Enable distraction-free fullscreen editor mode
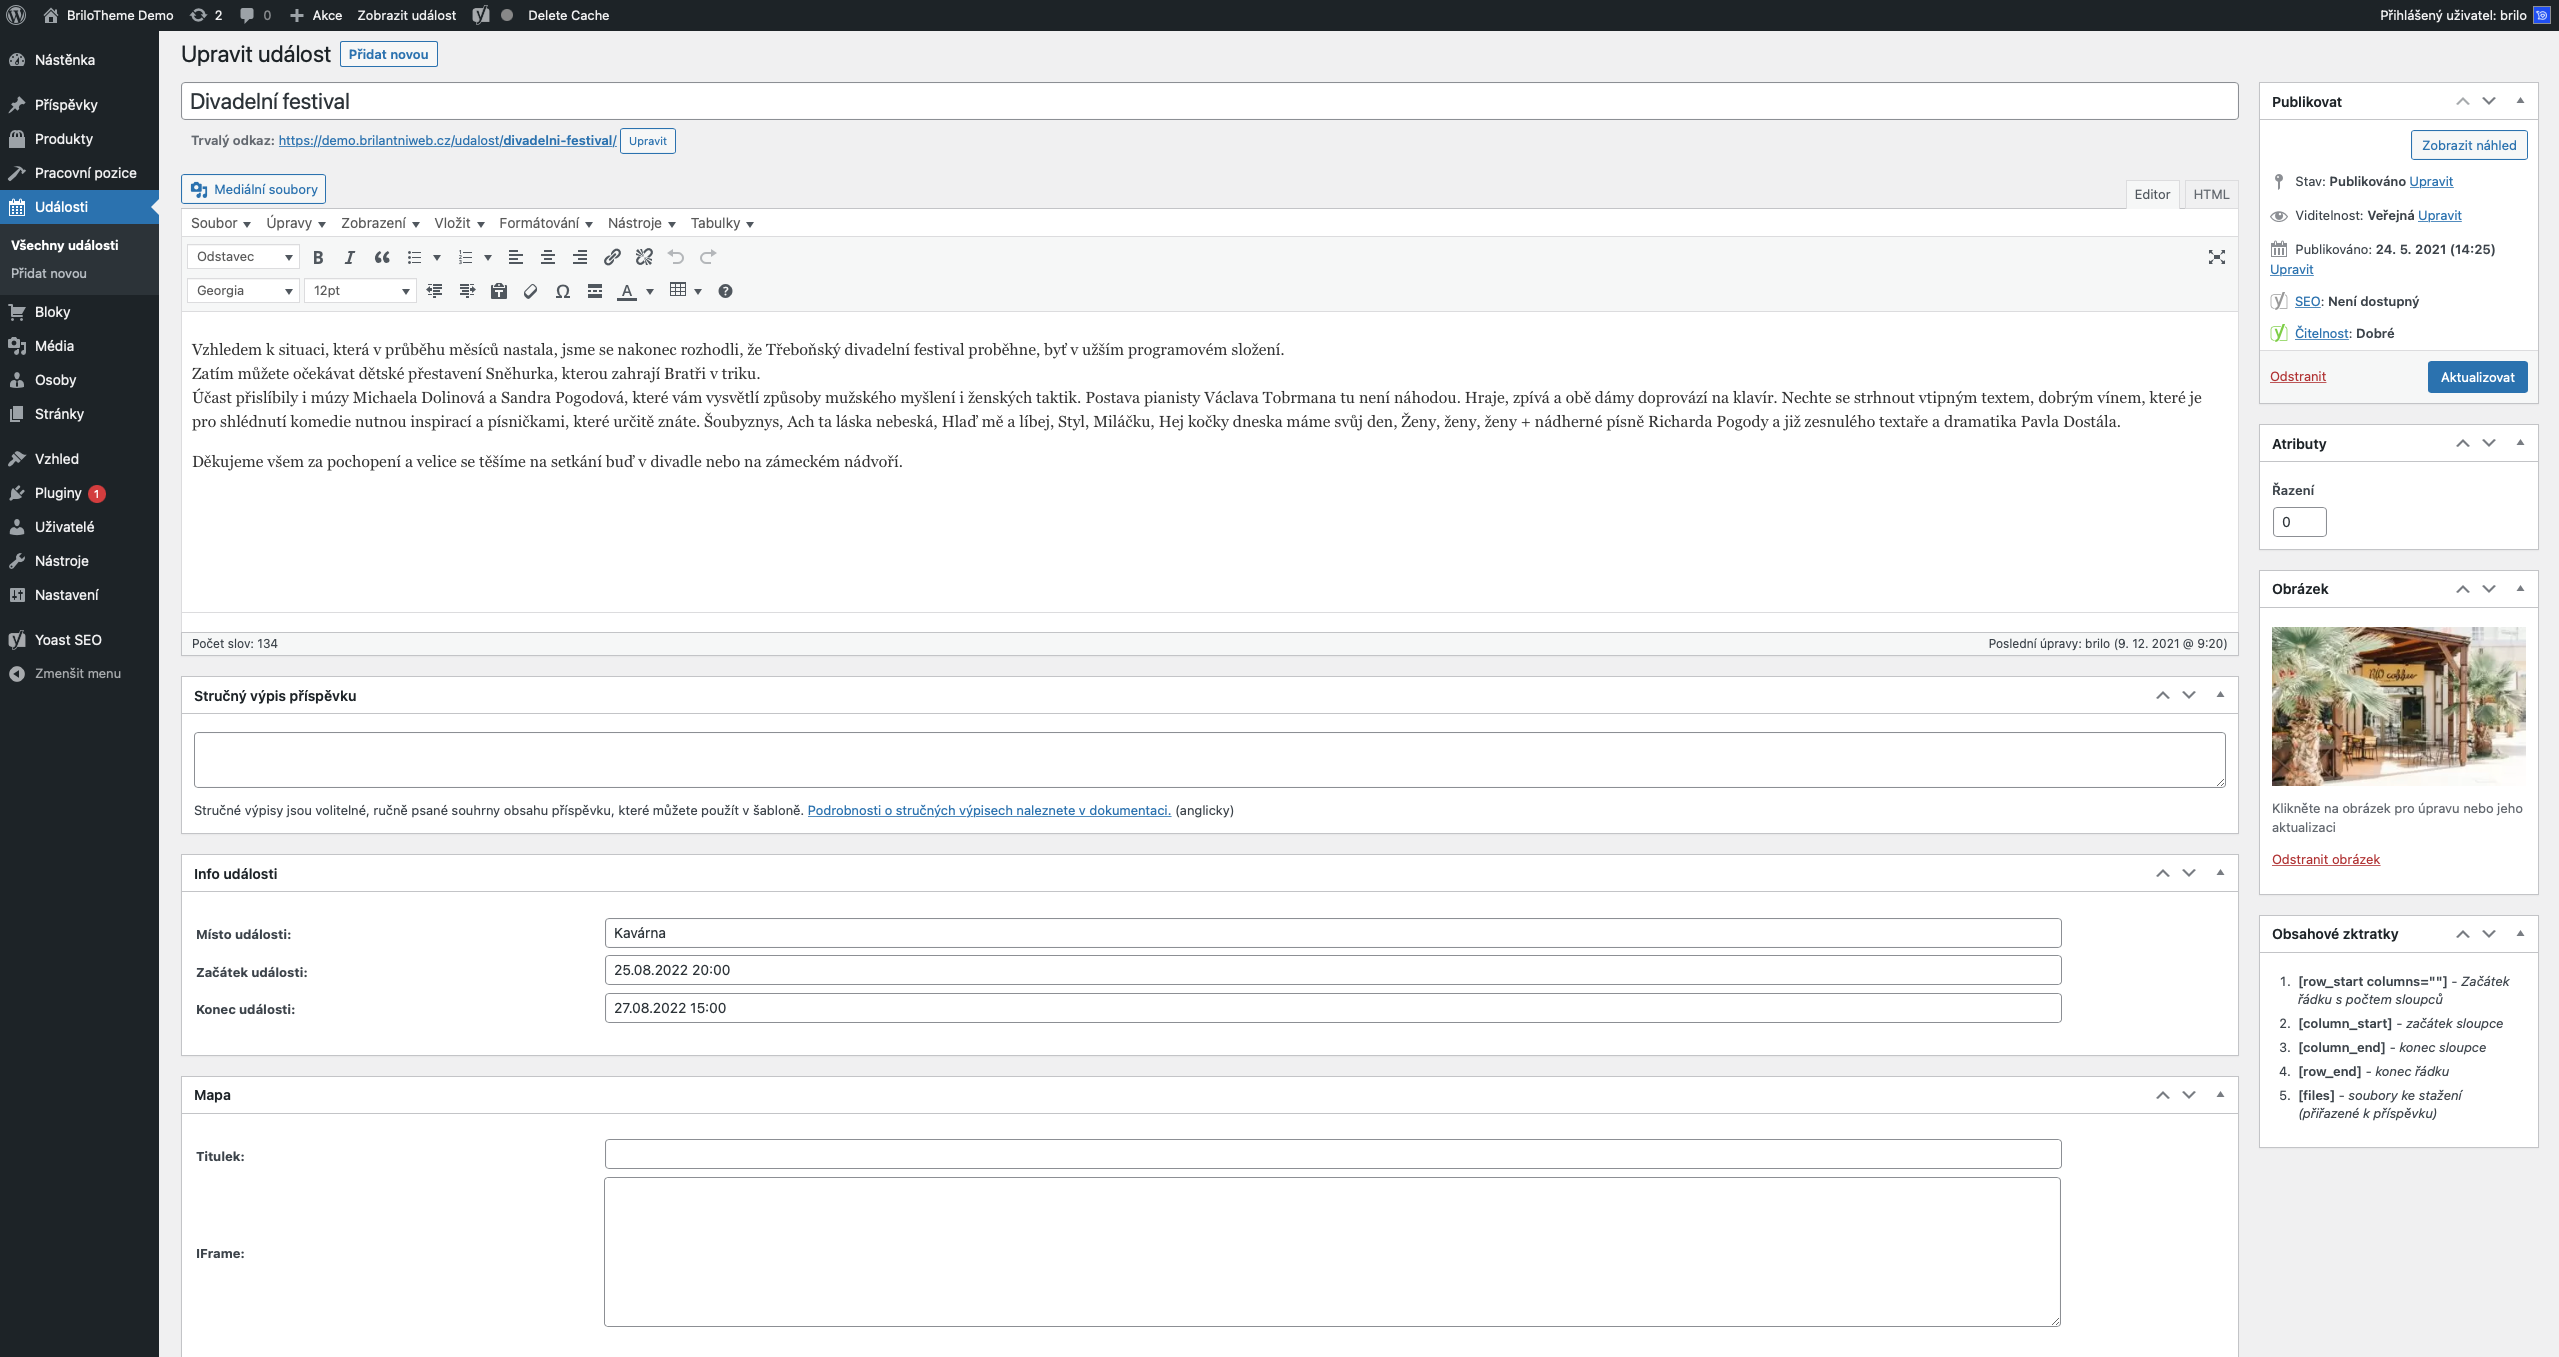The image size is (2559, 1357). click(2216, 257)
